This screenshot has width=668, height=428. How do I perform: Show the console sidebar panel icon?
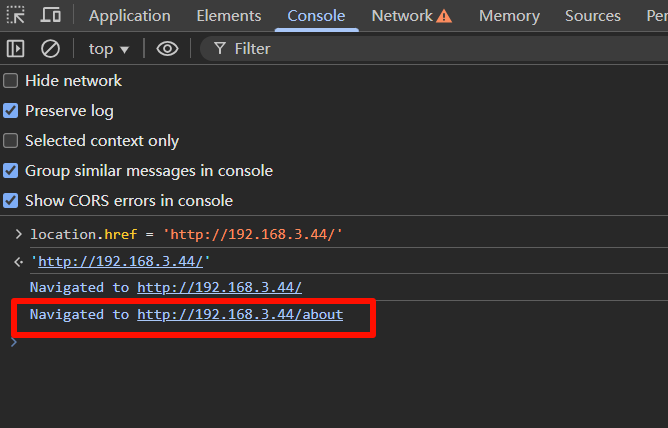coord(15,48)
